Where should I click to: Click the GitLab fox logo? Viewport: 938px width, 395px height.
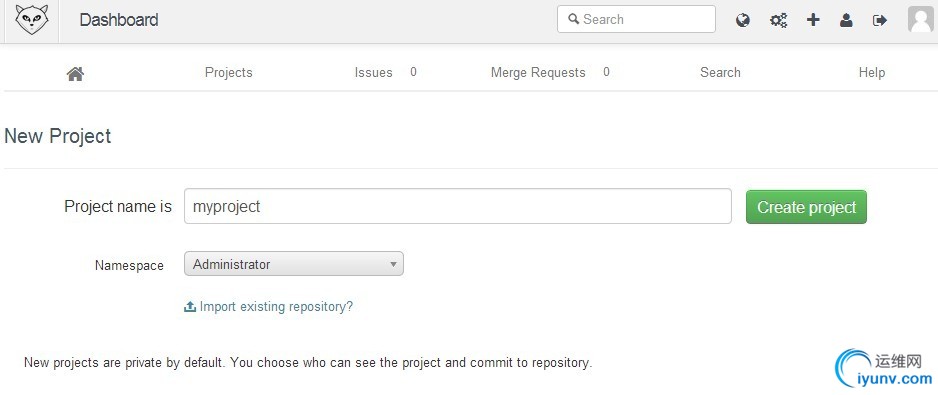coord(32,19)
